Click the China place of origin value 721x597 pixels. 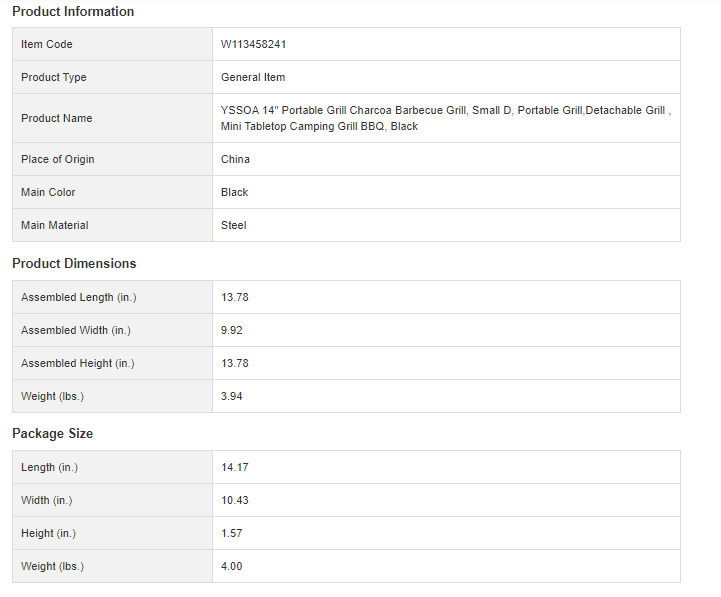236,159
